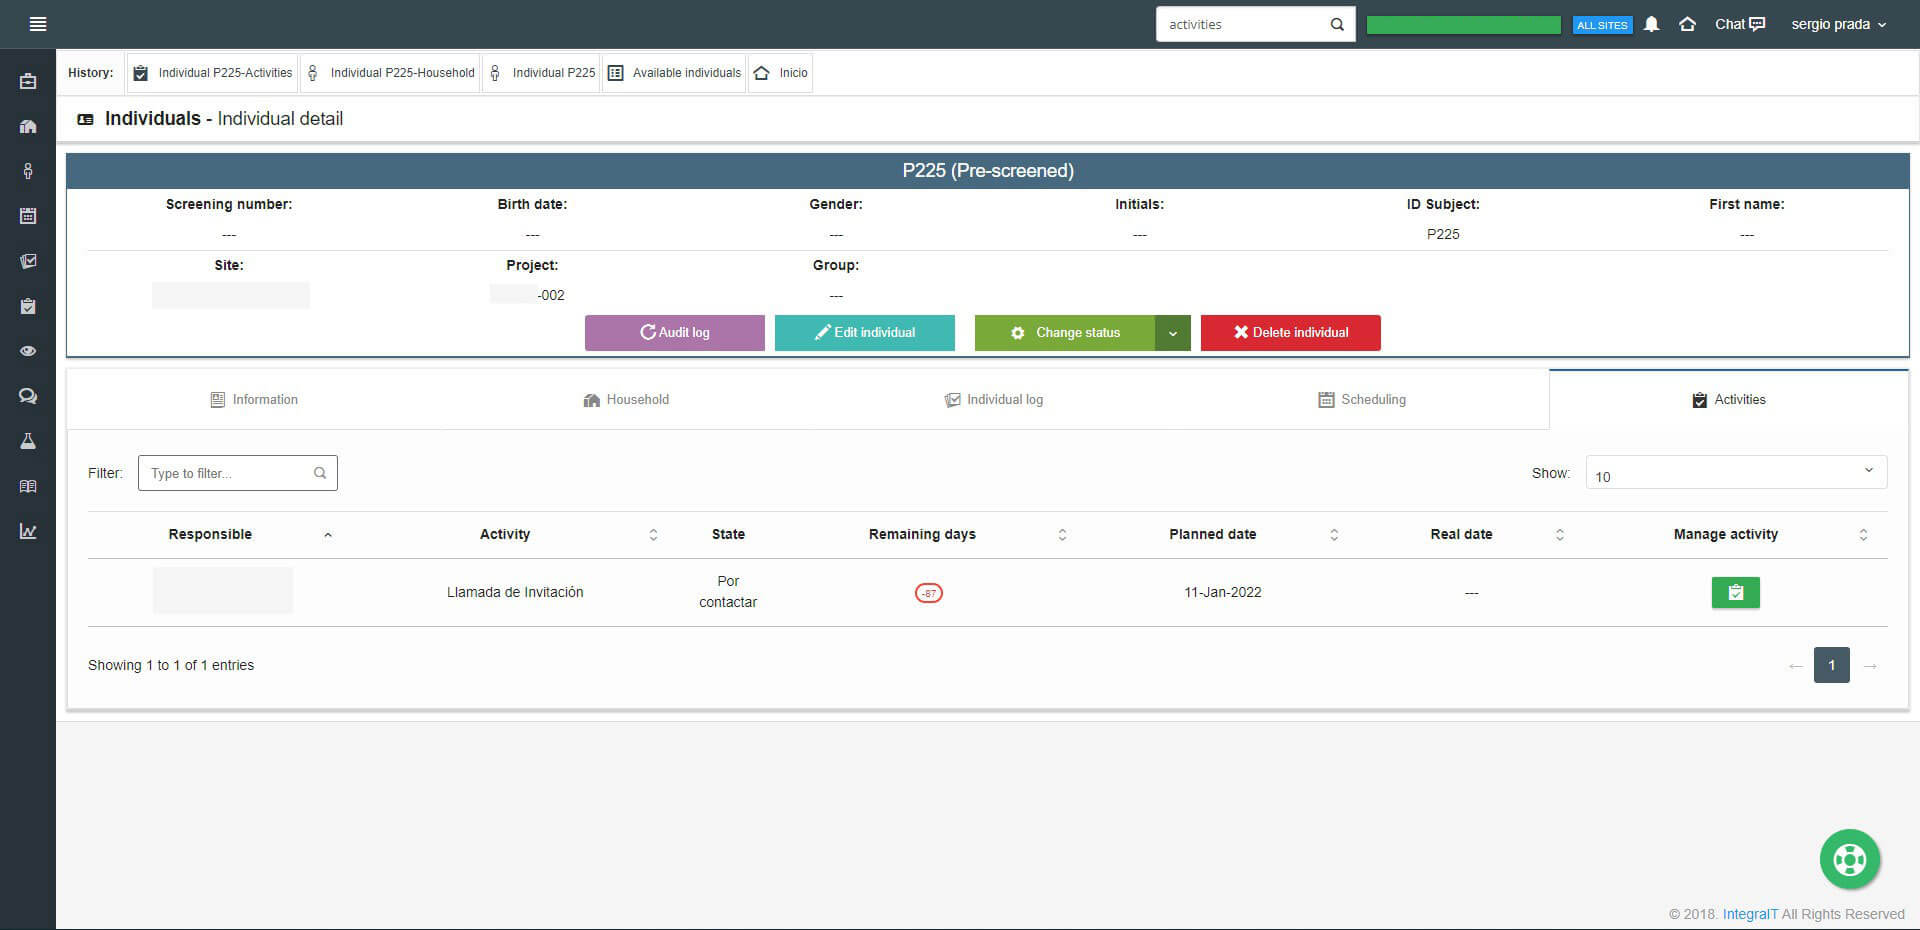Open the flask icon in left sidebar

tap(28, 441)
